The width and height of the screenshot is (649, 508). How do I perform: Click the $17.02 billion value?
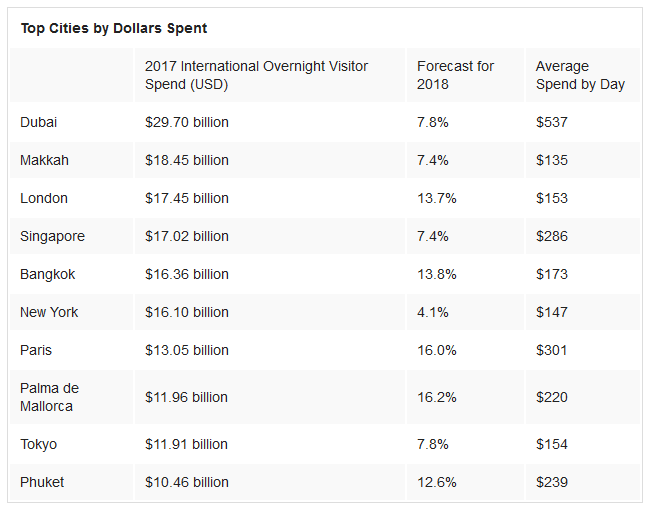187,236
